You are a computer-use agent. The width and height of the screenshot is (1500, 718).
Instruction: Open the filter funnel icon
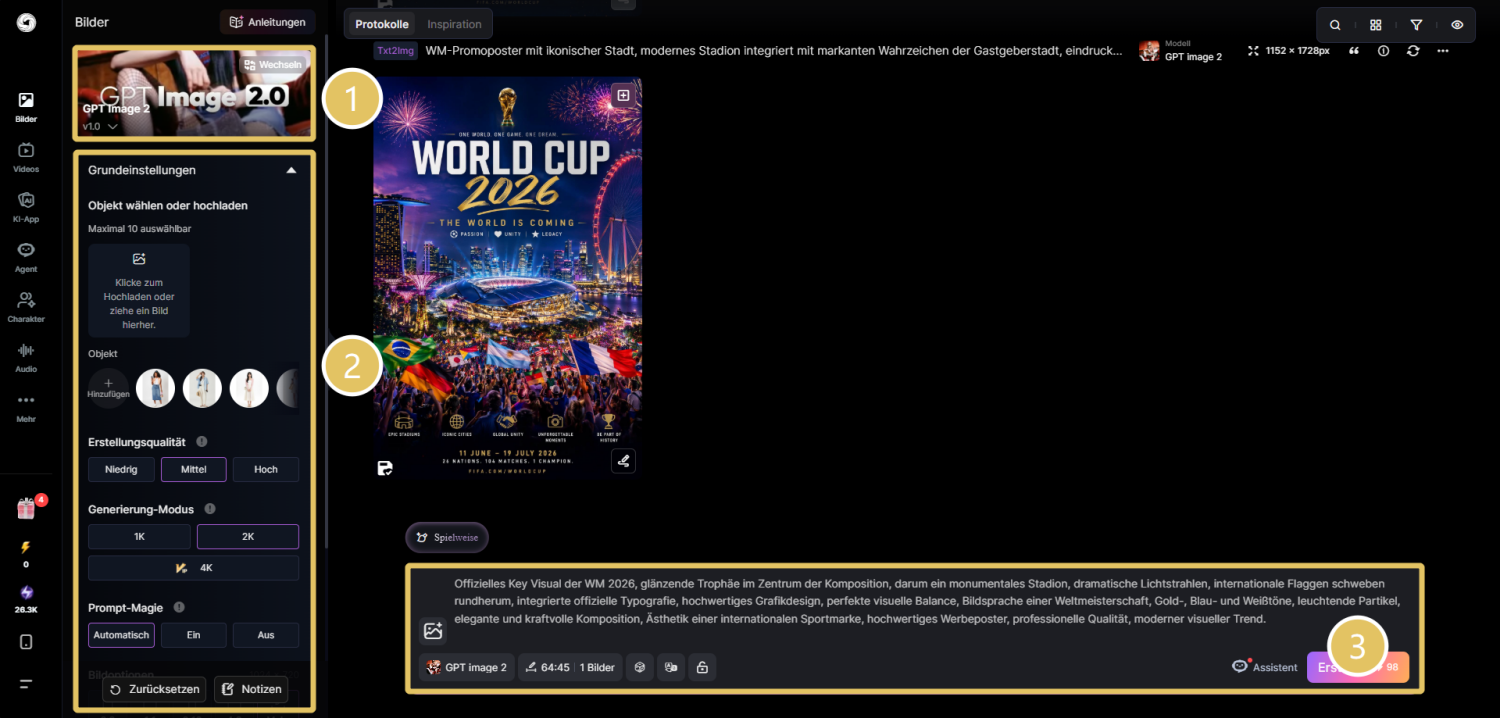click(x=1416, y=25)
